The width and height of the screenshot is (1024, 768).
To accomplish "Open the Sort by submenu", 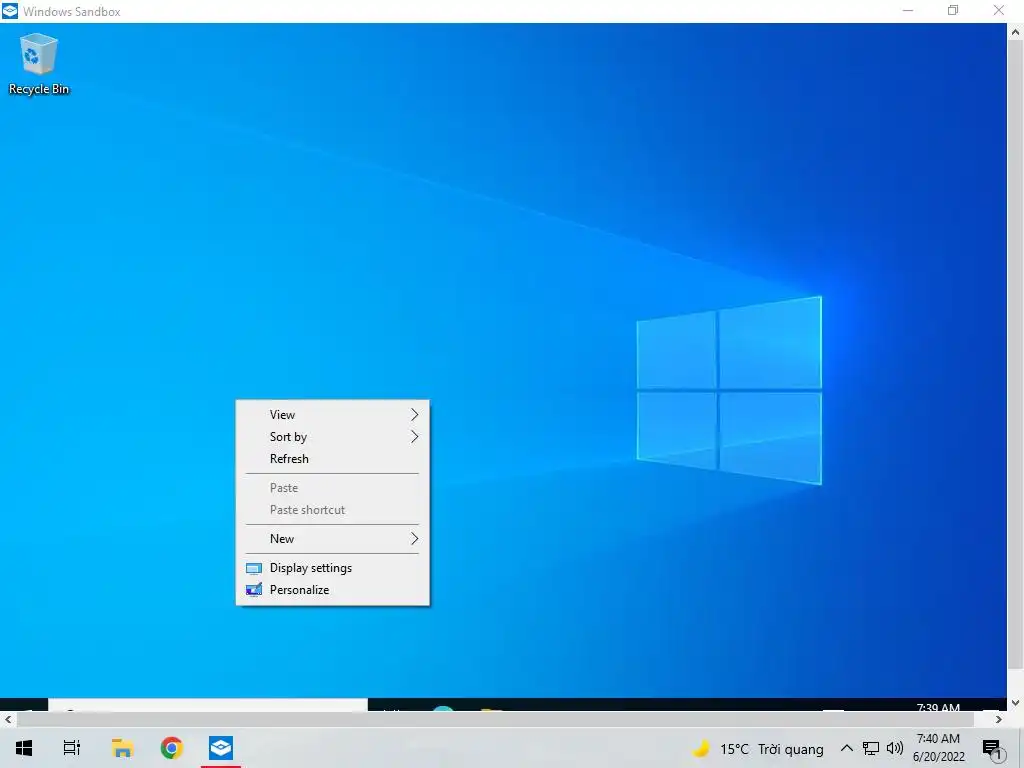I will (x=332, y=437).
